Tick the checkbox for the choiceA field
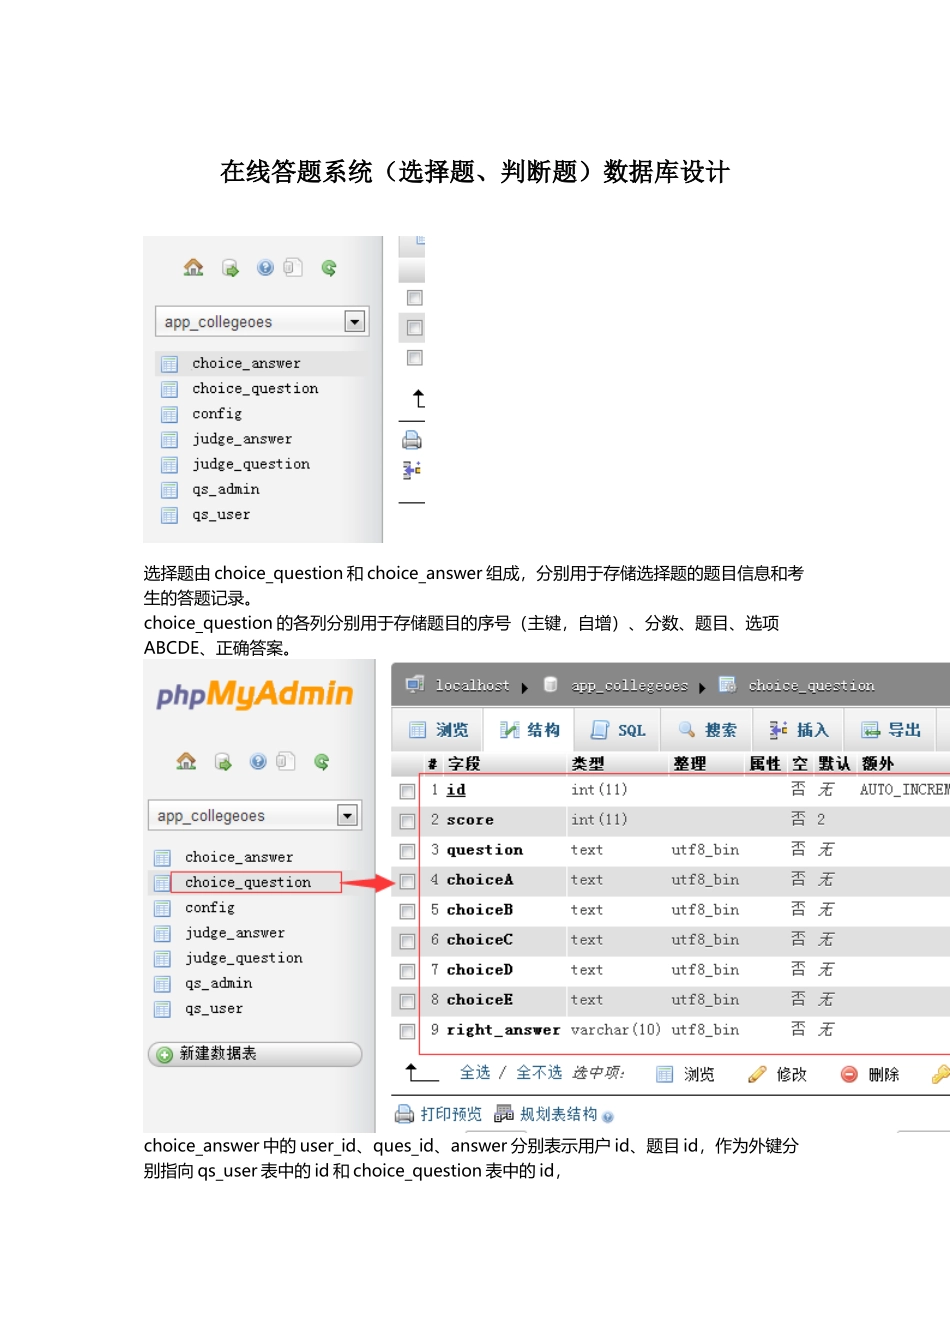The width and height of the screenshot is (950, 1344). coord(407,881)
